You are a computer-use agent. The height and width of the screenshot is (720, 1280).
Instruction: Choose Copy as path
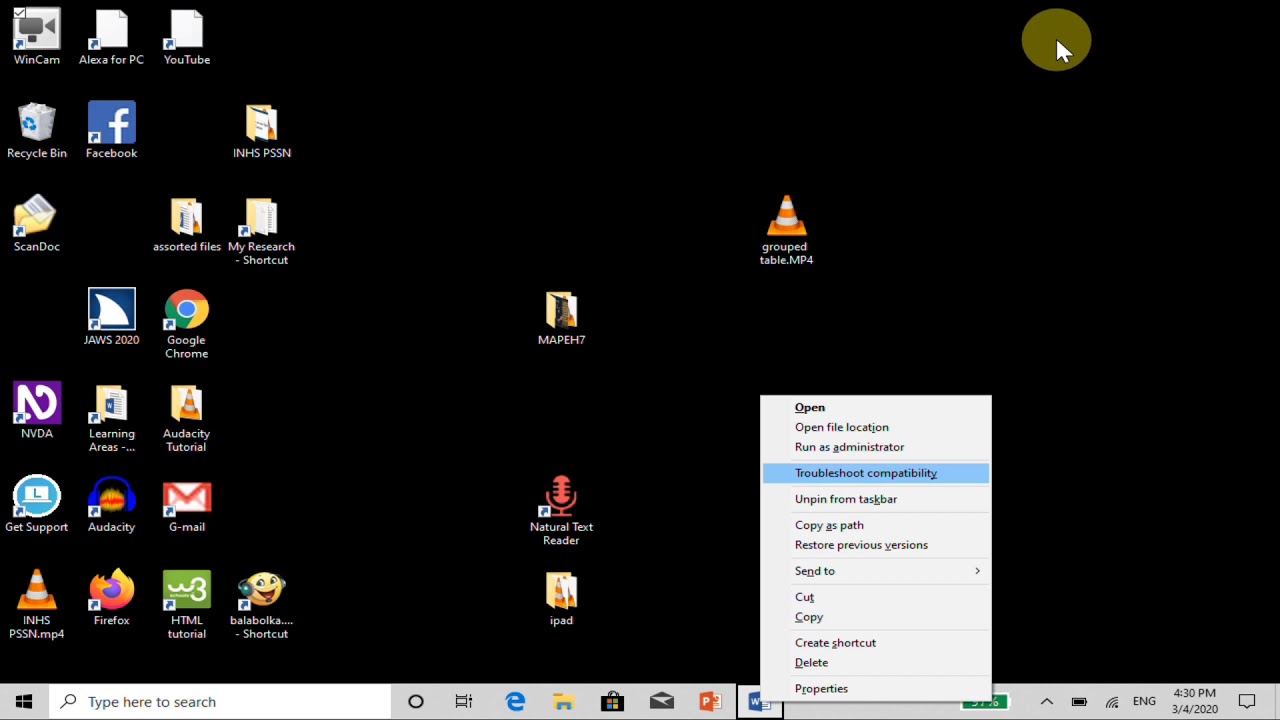click(x=875, y=525)
